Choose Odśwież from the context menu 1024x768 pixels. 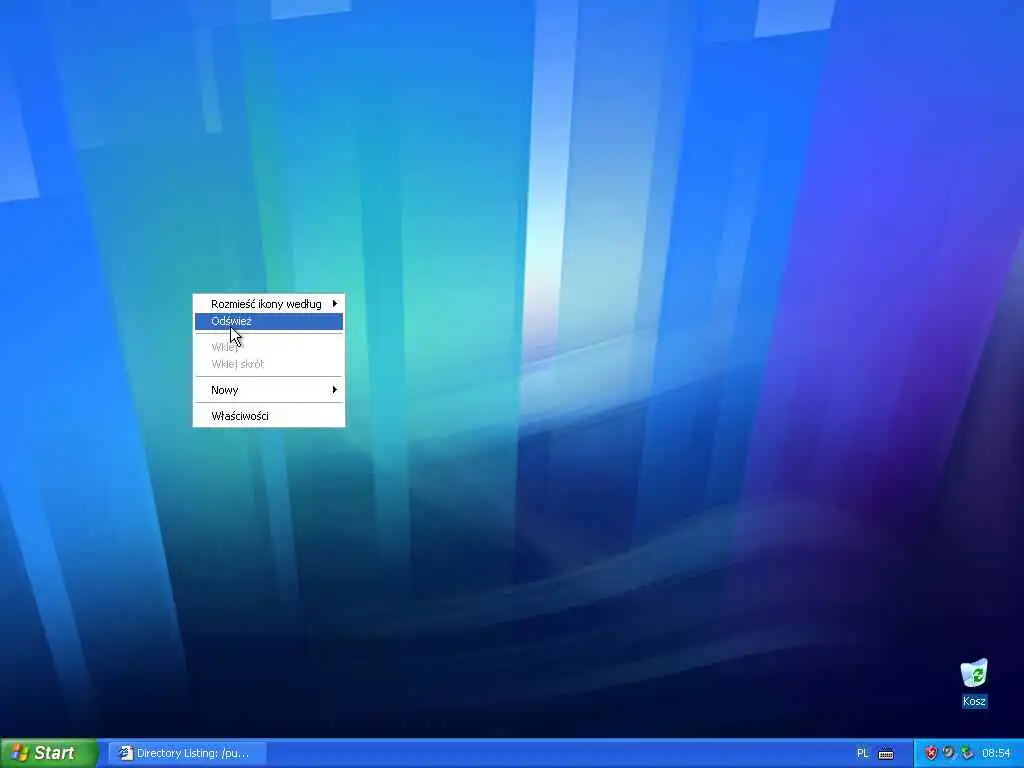[268, 321]
